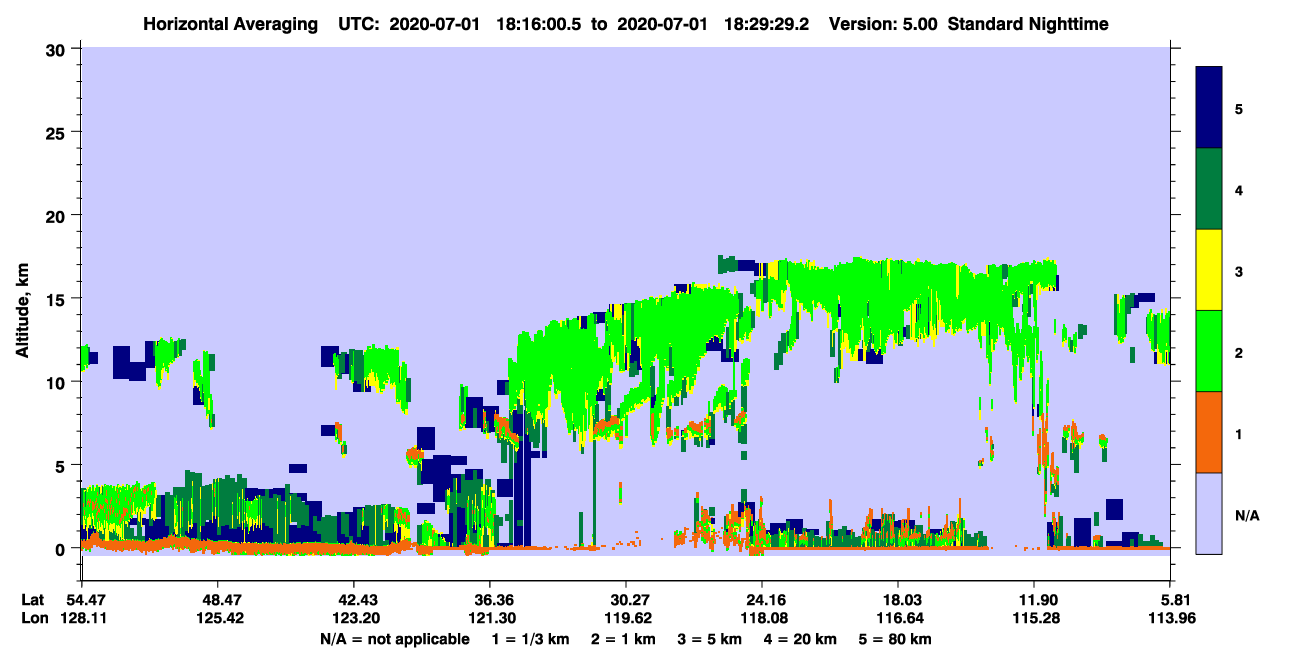Screen dimensions: 1300x667
Task: Click the 15 tick on altitude axis
Action: pyautogui.click(x=59, y=299)
